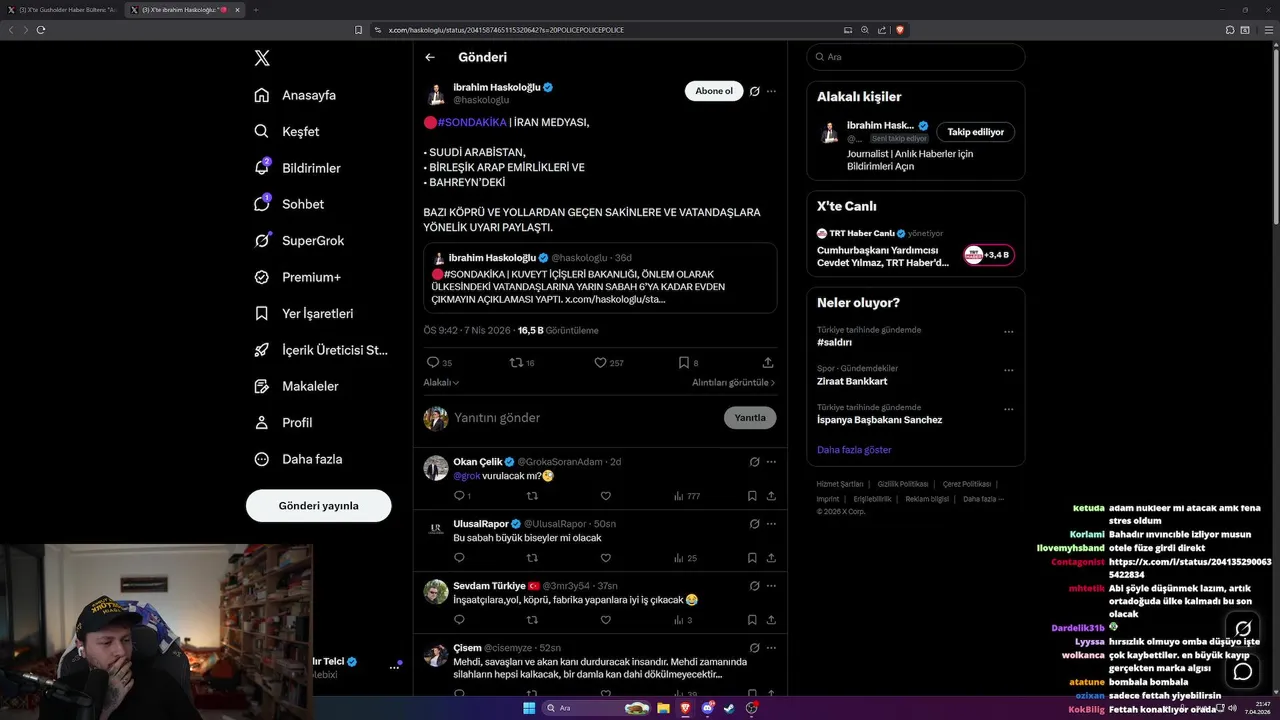The width and height of the screenshot is (1280, 720).
Task: Go back with the Gönderi arrow
Action: [430, 58]
